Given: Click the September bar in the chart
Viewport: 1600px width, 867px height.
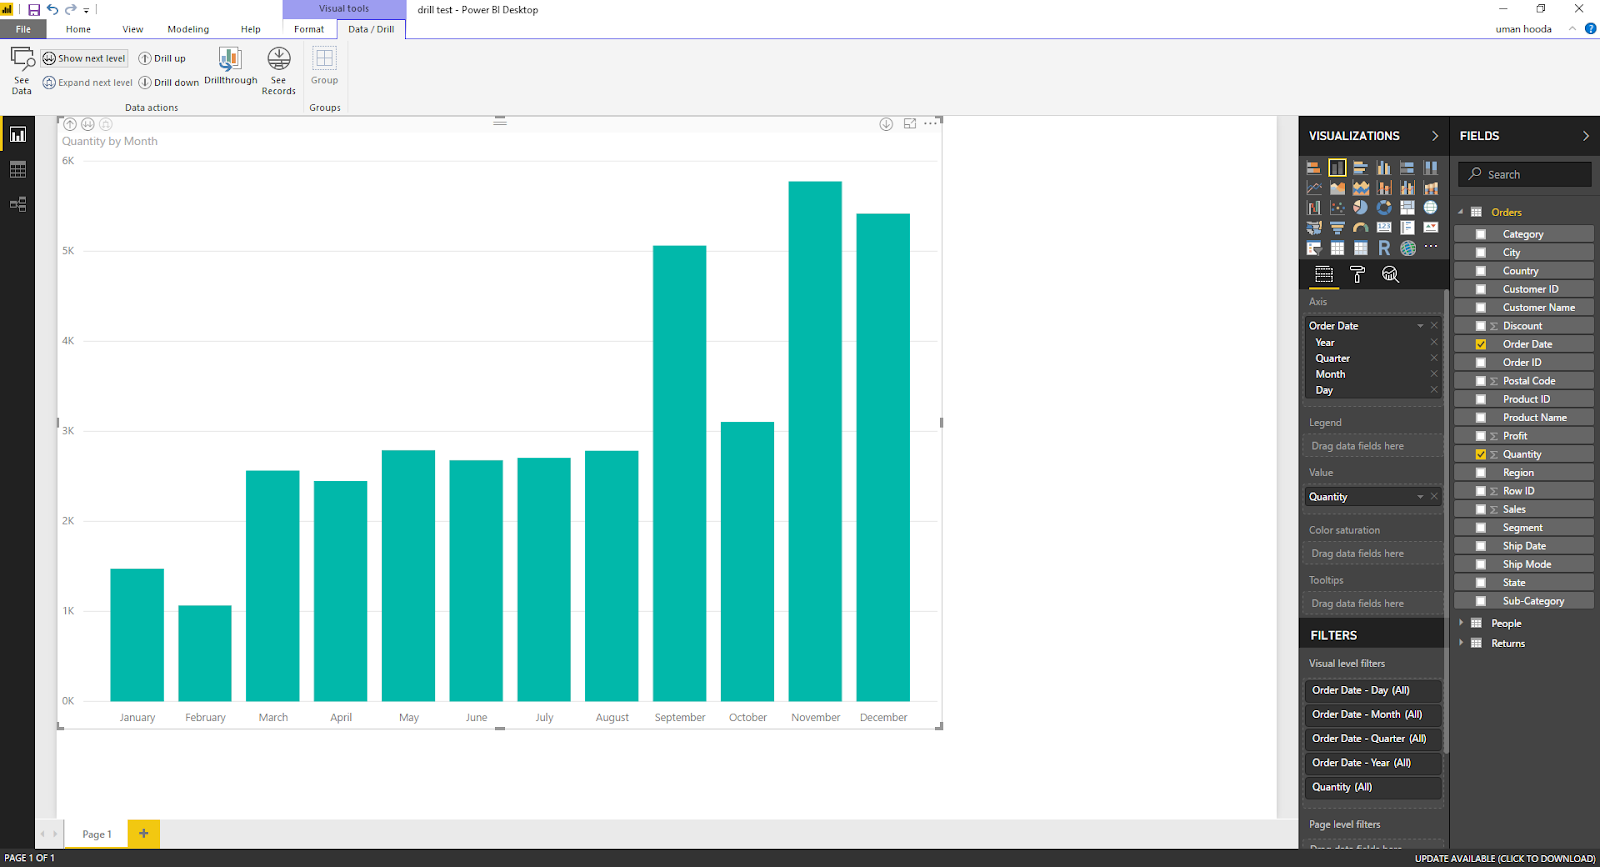Looking at the screenshot, I should [679, 473].
